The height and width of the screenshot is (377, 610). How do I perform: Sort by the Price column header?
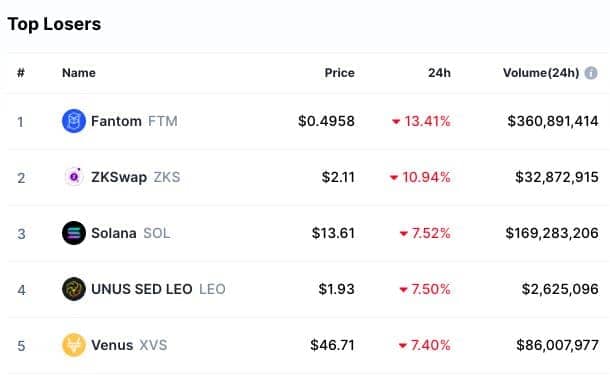340,73
